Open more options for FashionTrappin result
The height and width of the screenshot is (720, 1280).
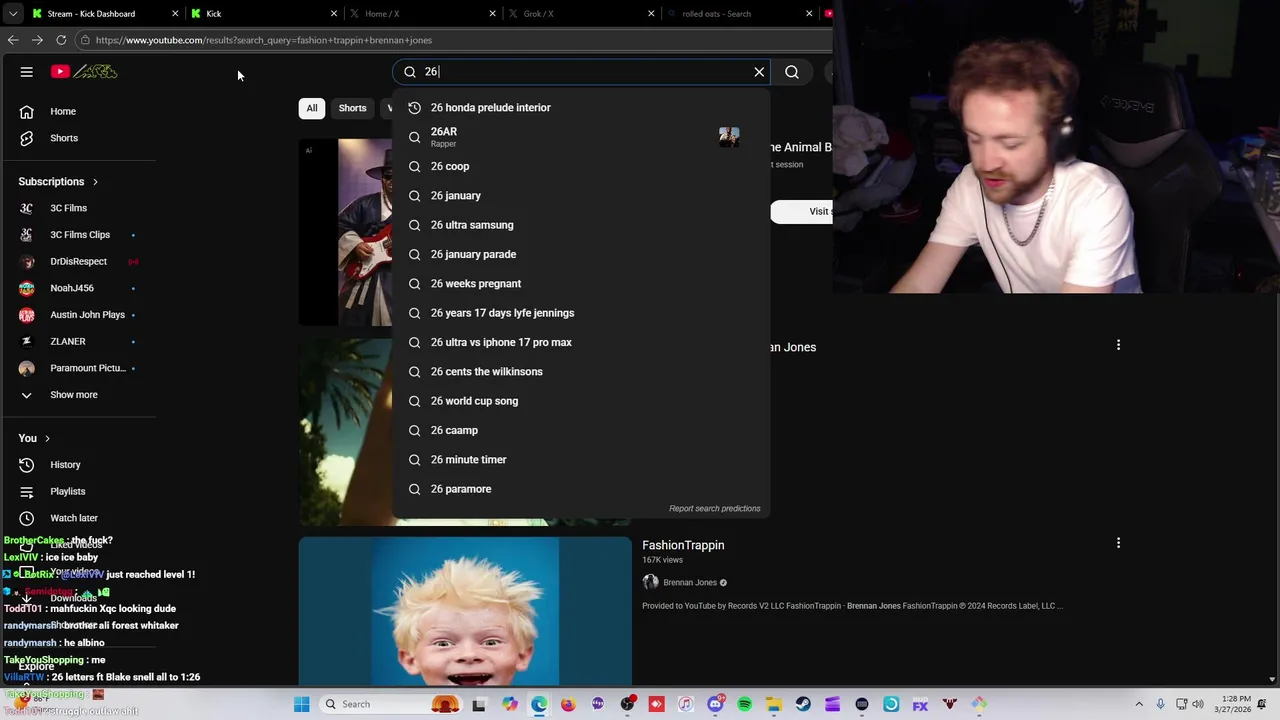(1118, 543)
